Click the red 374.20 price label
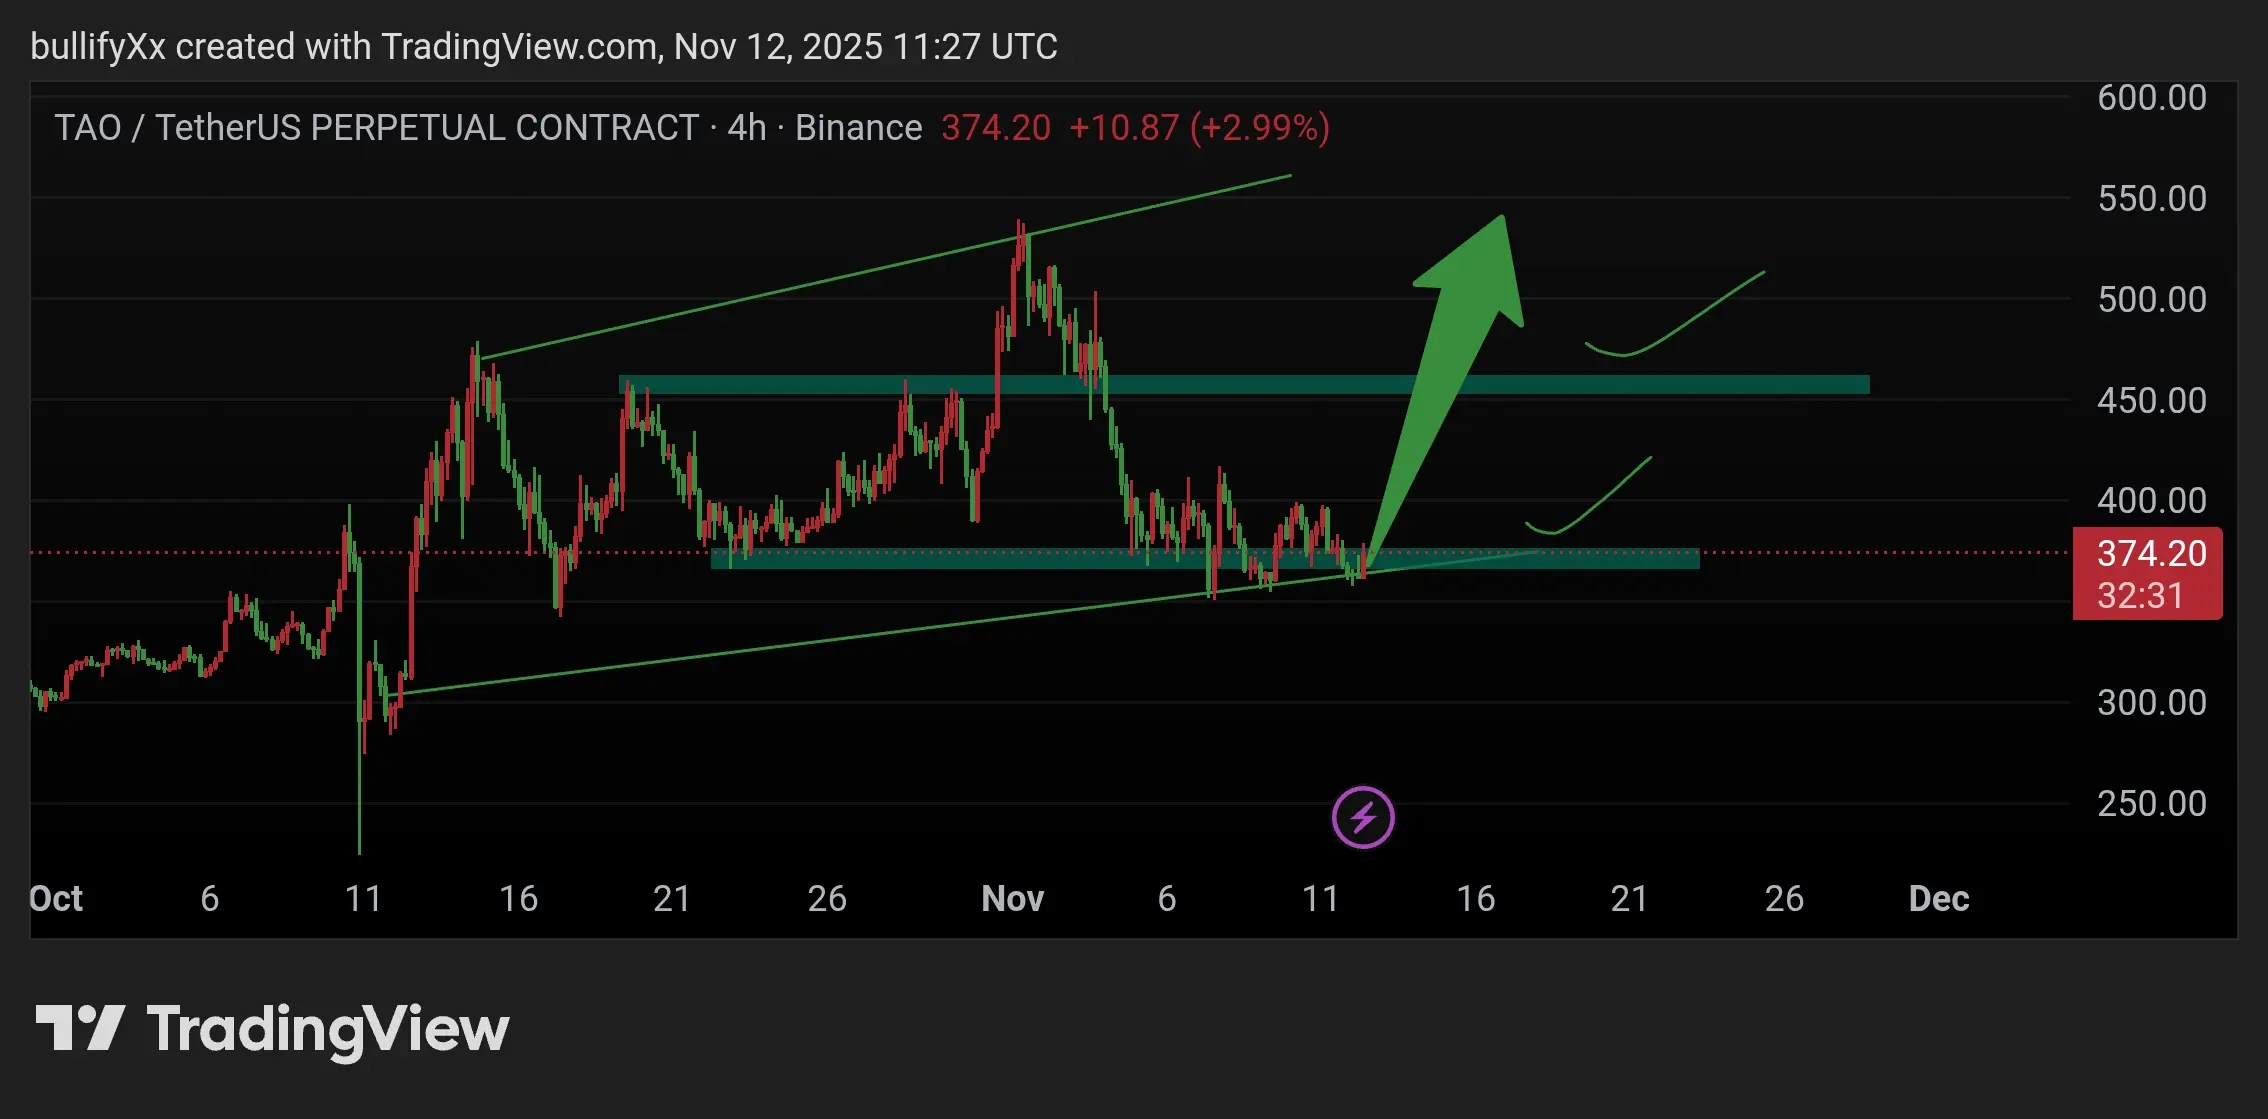 (2150, 554)
